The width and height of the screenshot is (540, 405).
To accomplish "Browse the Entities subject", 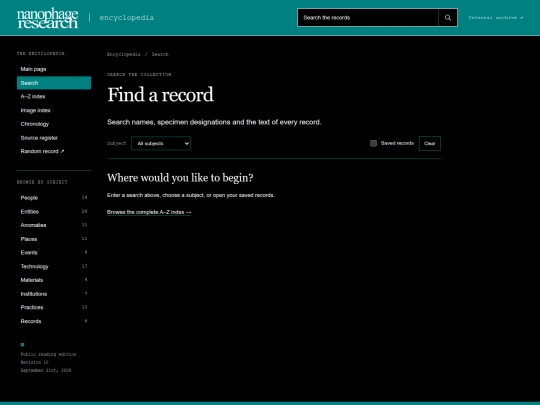I will pyautogui.click(x=54, y=211).
